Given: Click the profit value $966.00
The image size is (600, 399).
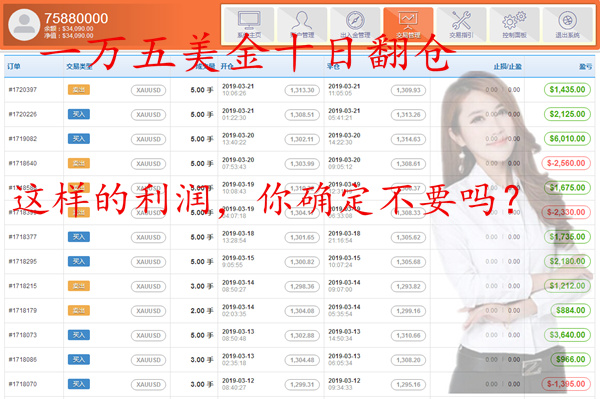Looking at the screenshot, I should pyautogui.click(x=571, y=359).
